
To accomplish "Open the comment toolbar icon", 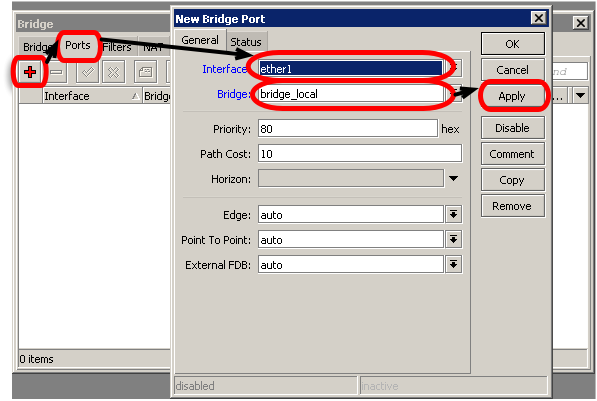I will coord(145,72).
